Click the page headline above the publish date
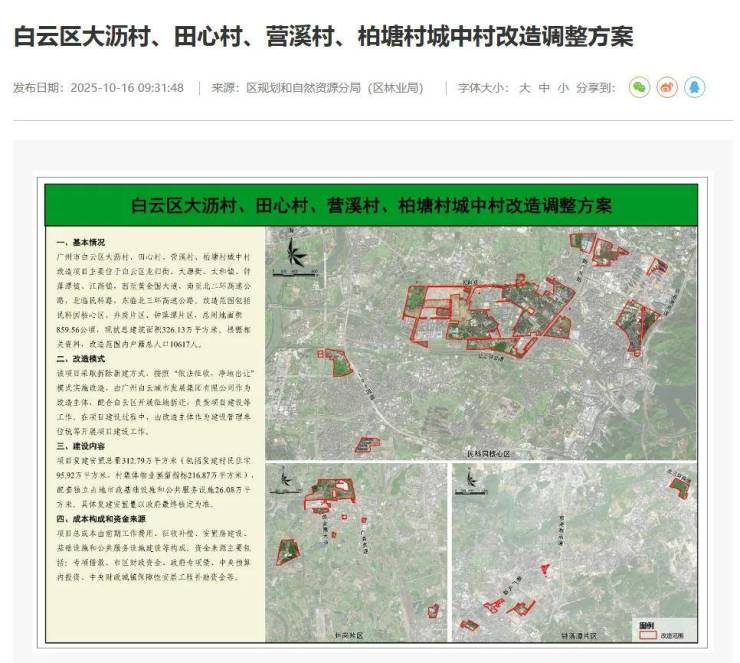Image resolution: width=740 pixels, height=663 pixels. [x=323, y=38]
